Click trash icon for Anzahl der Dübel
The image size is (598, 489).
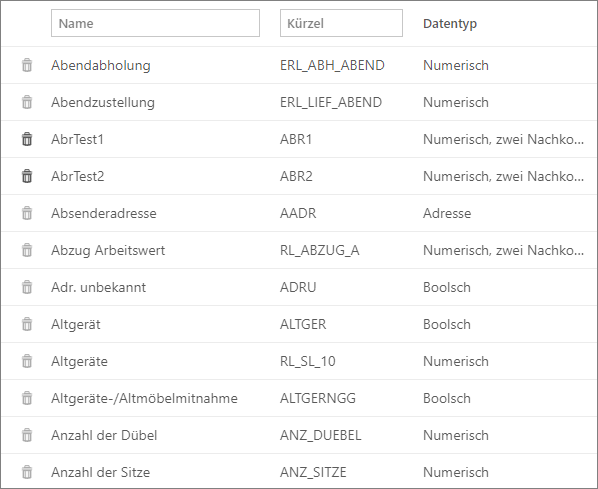point(27,435)
